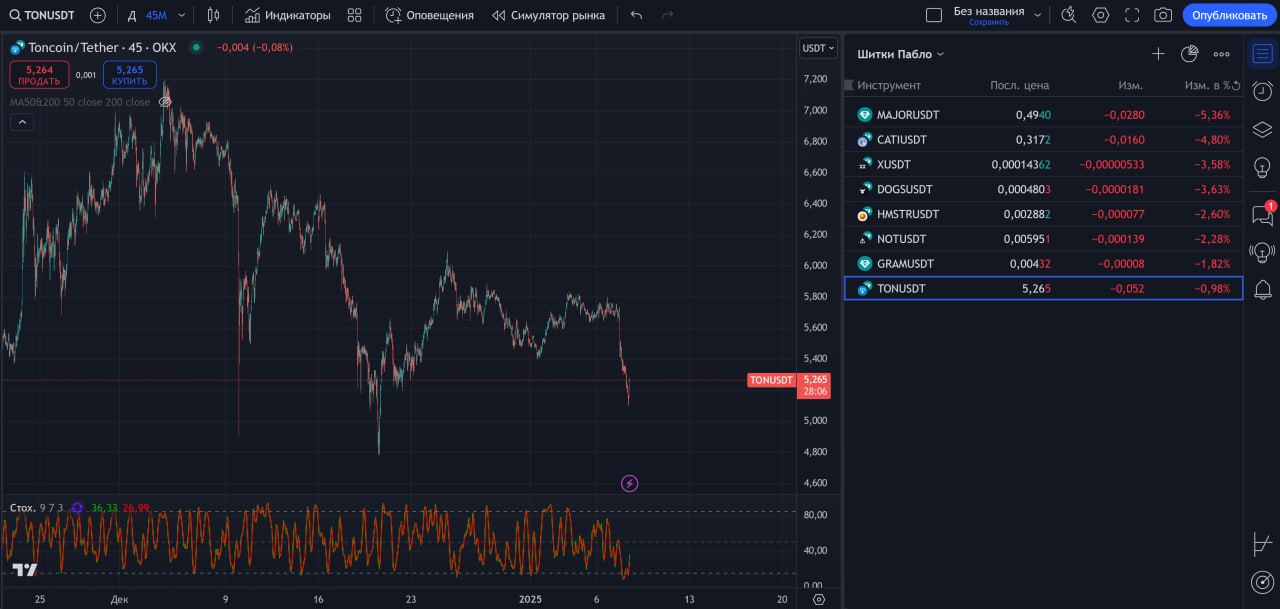Select CATIUSDT in the watchlist

coord(1044,140)
